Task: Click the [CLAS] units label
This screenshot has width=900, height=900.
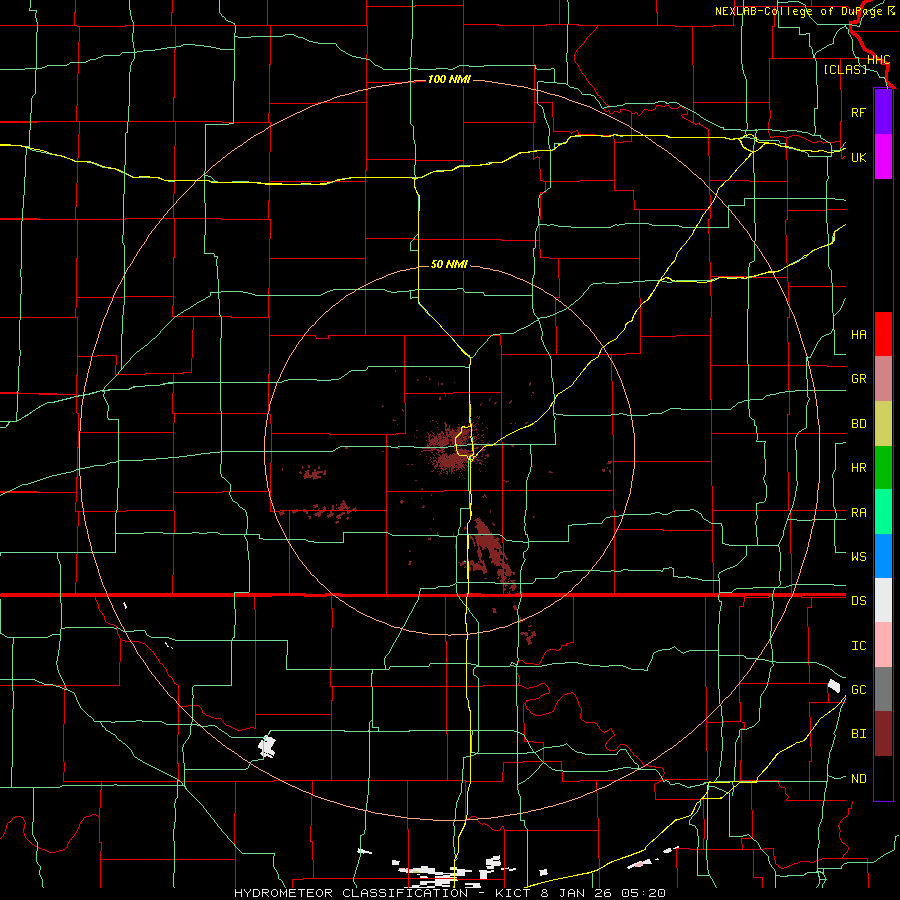Action: (x=845, y=69)
